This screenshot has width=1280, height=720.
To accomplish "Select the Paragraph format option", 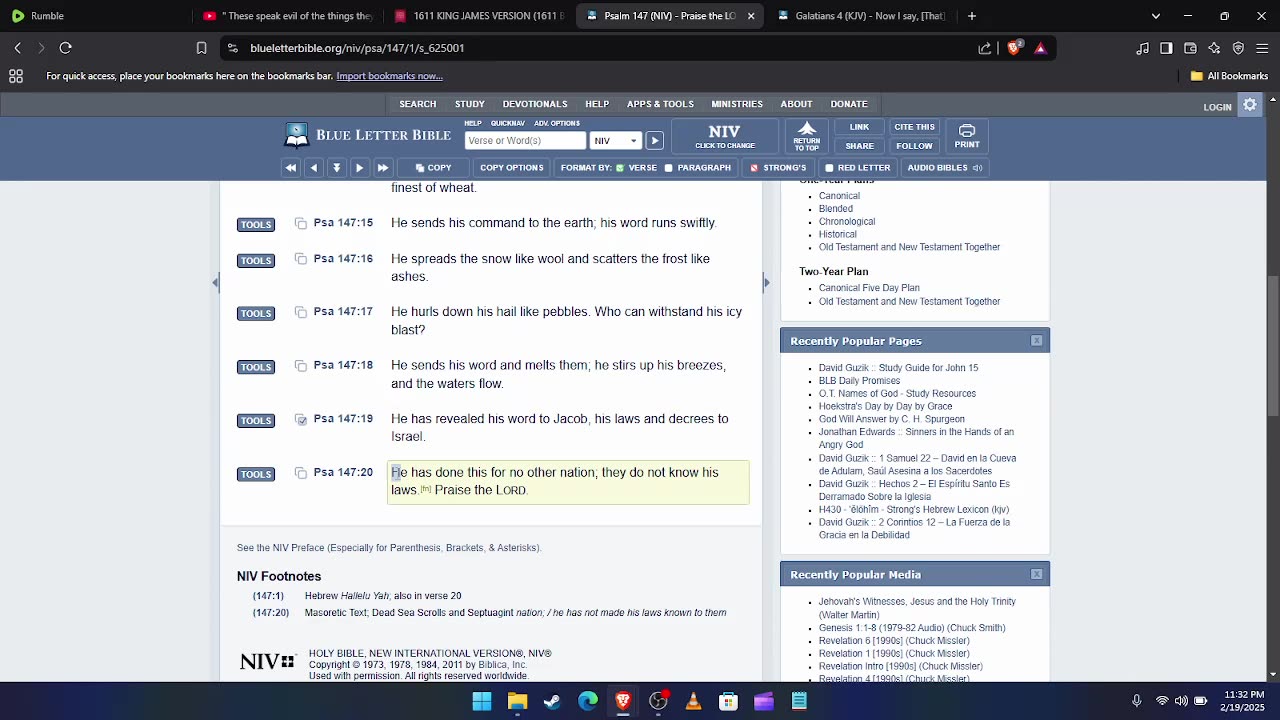I will 698,168.
